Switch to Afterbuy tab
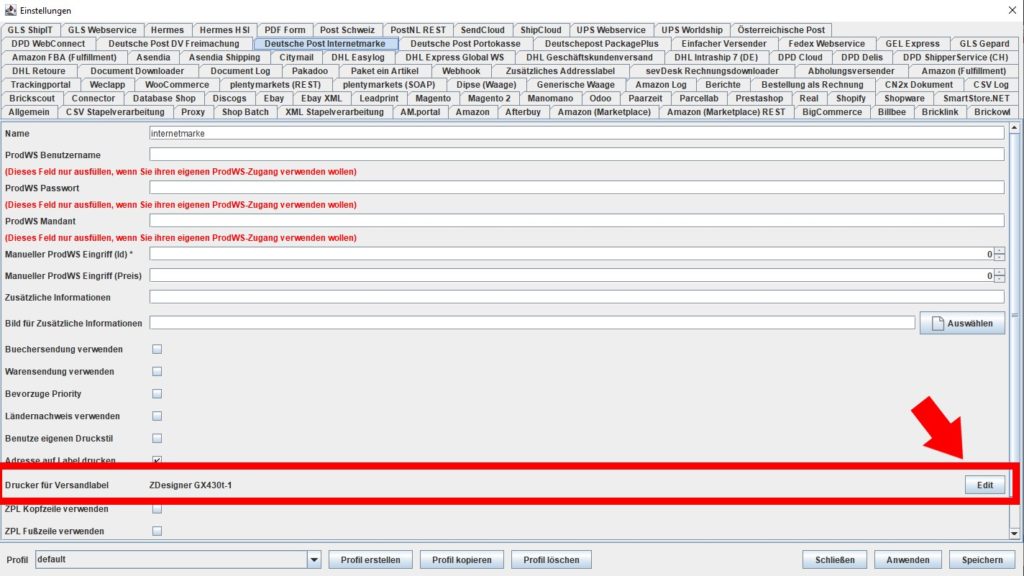1024x576 pixels. click(523, 112)
